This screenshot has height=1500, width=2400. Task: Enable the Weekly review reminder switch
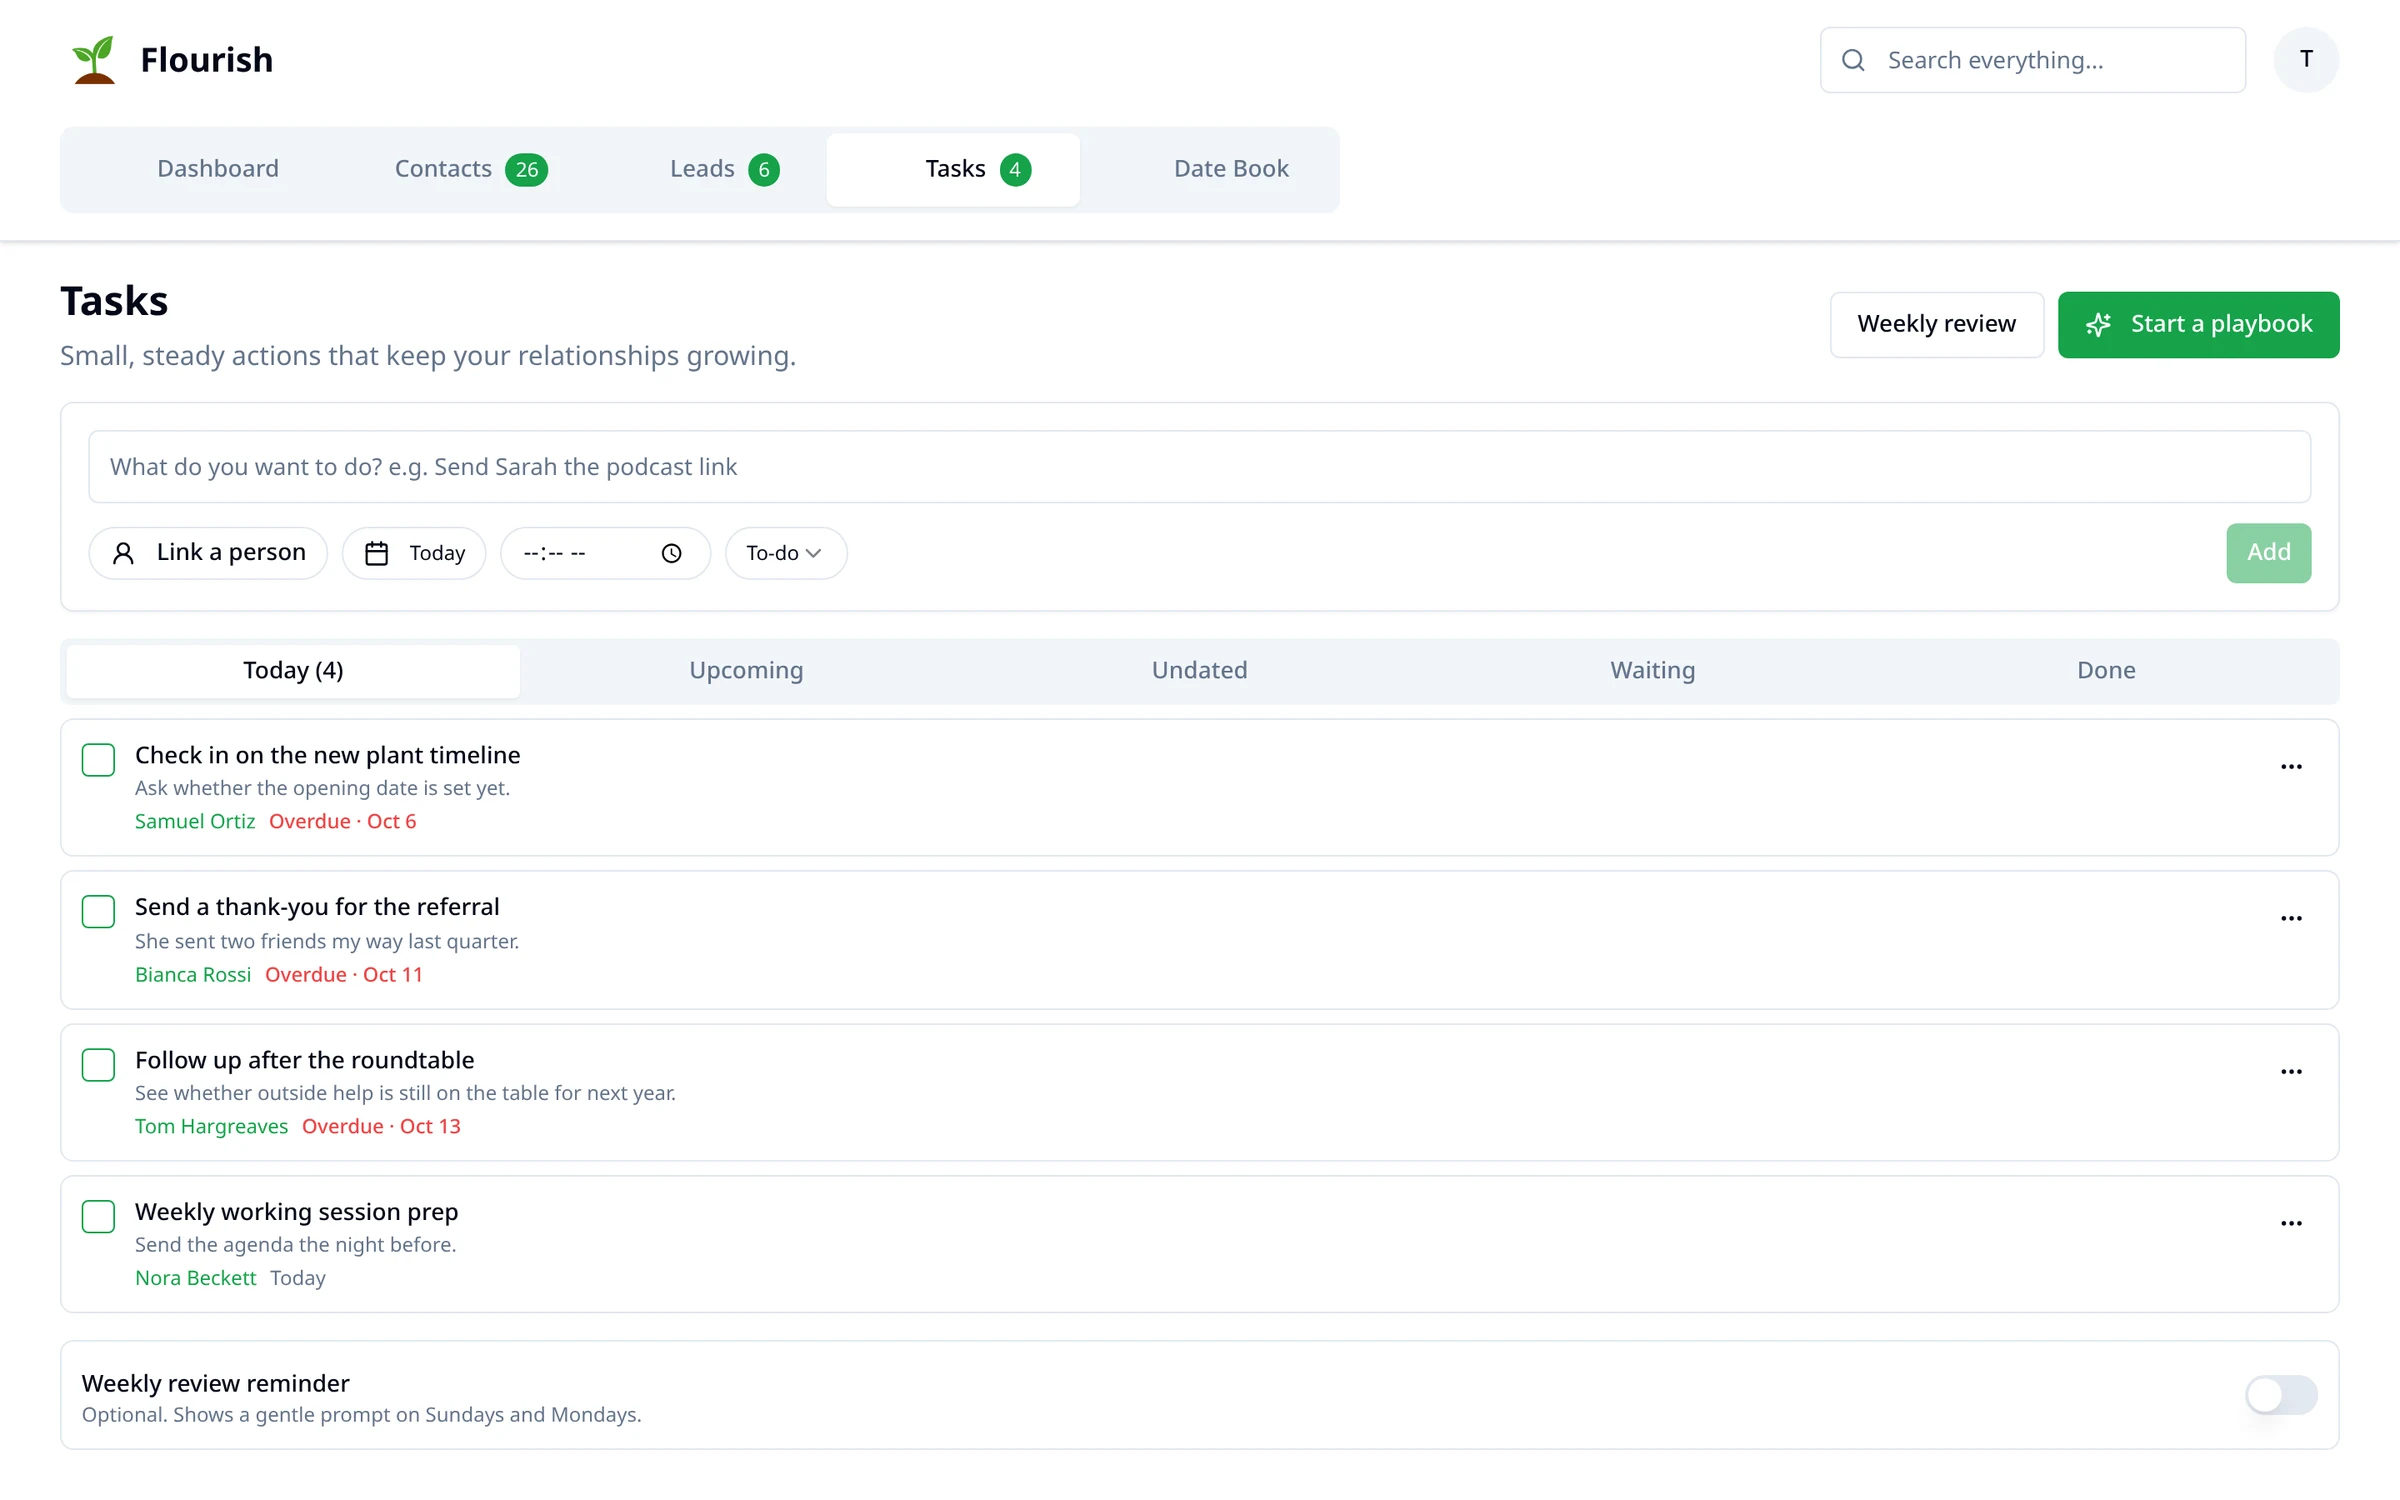[x=2281, y=1395]
